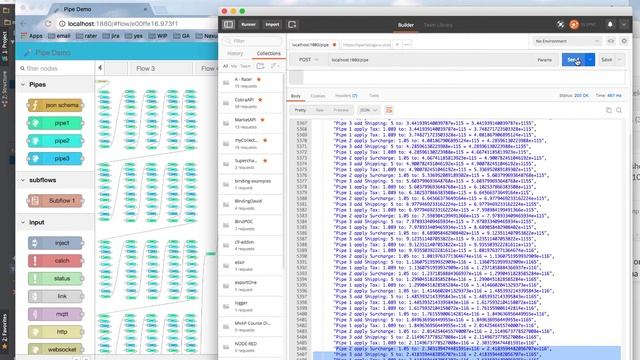Click the blue Send button
Viewport: 640px width, 360px height.
573,60
